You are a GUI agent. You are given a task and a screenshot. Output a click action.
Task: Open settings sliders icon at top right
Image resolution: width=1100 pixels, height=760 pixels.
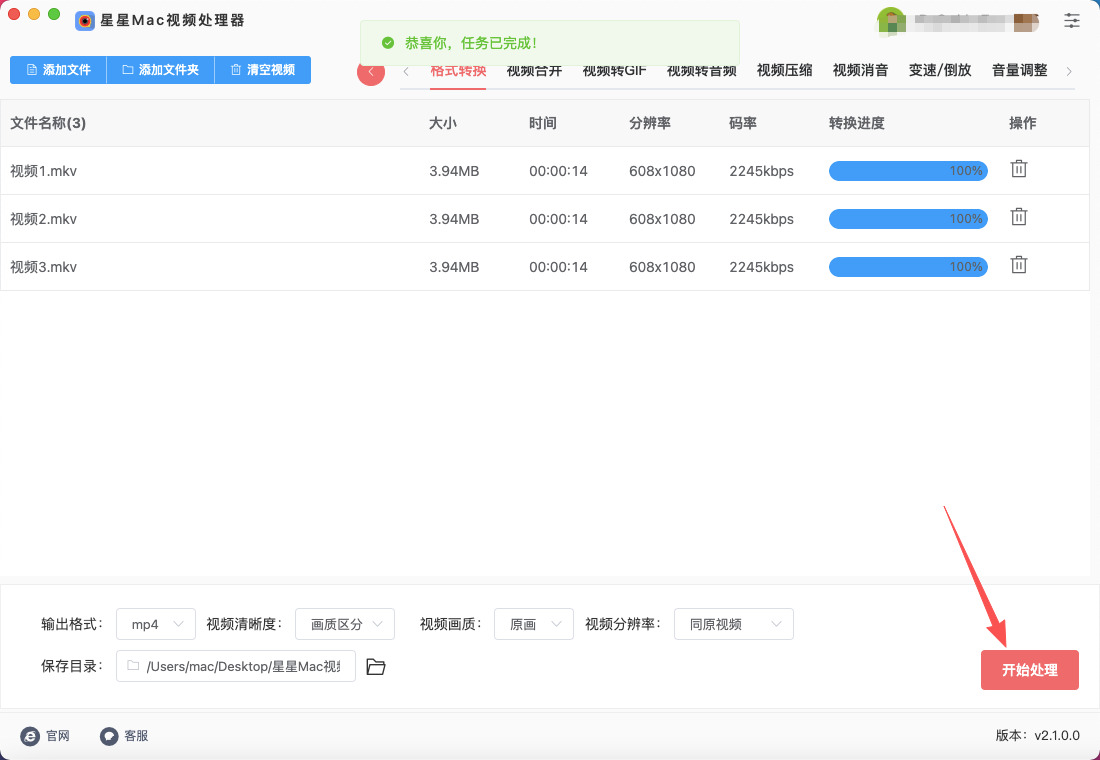(x=1072, y=20)
